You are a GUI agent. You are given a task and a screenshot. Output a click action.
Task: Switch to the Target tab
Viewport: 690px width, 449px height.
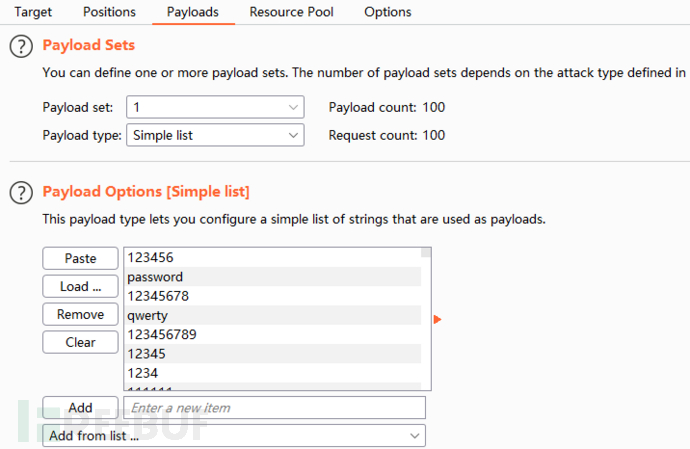(x=33, y=12)
